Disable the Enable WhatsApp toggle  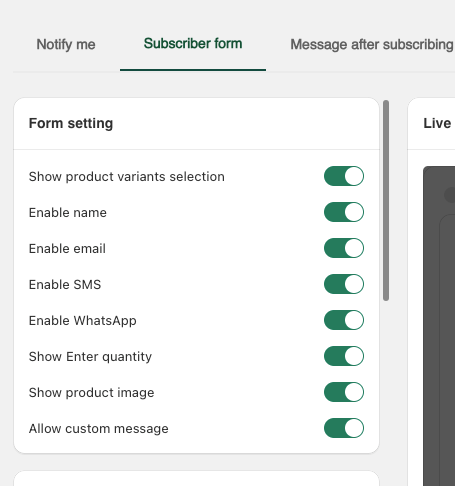click(x=344, y=320)
